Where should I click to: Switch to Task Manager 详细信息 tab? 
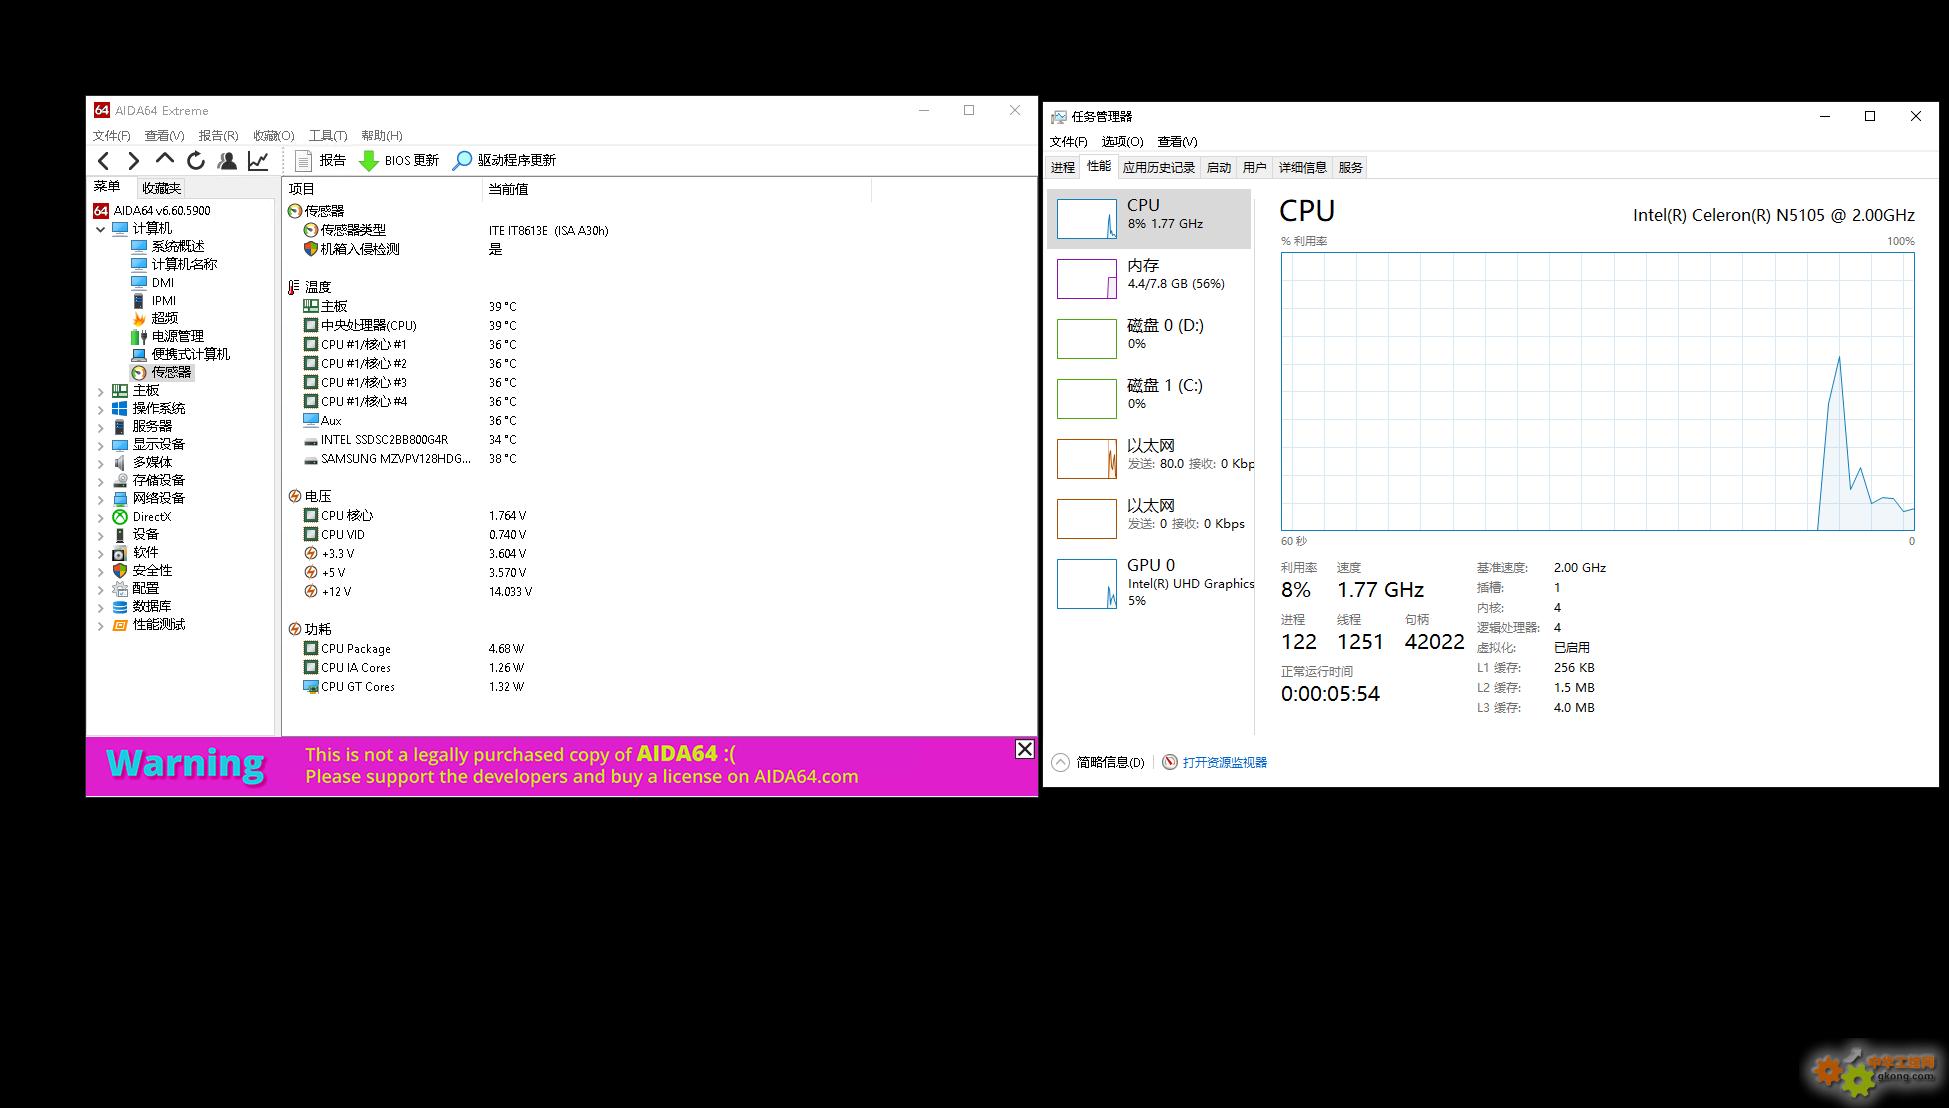[x=1303, y=167]
